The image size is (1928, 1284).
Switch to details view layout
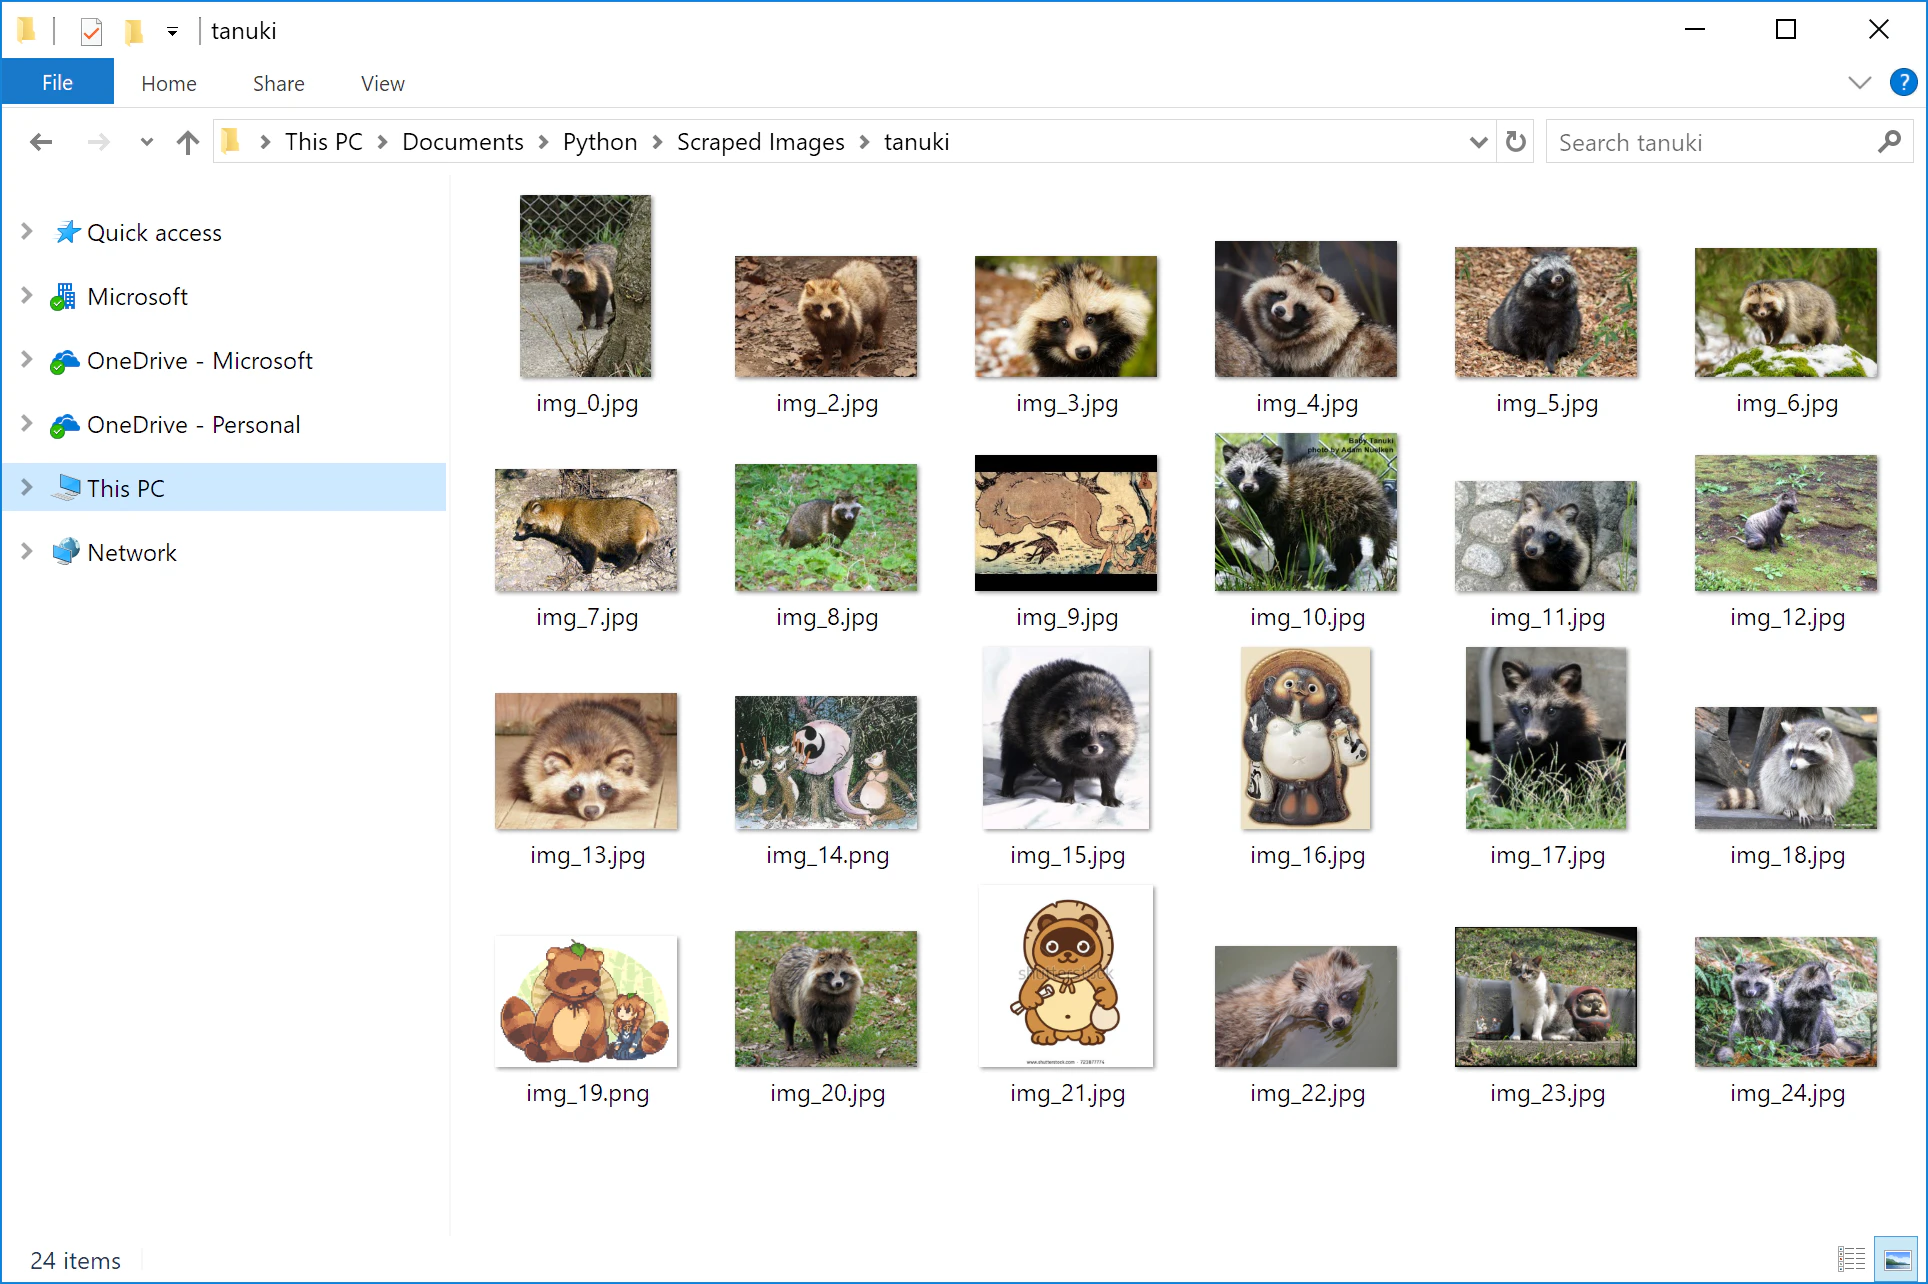pos(1851,1260)
